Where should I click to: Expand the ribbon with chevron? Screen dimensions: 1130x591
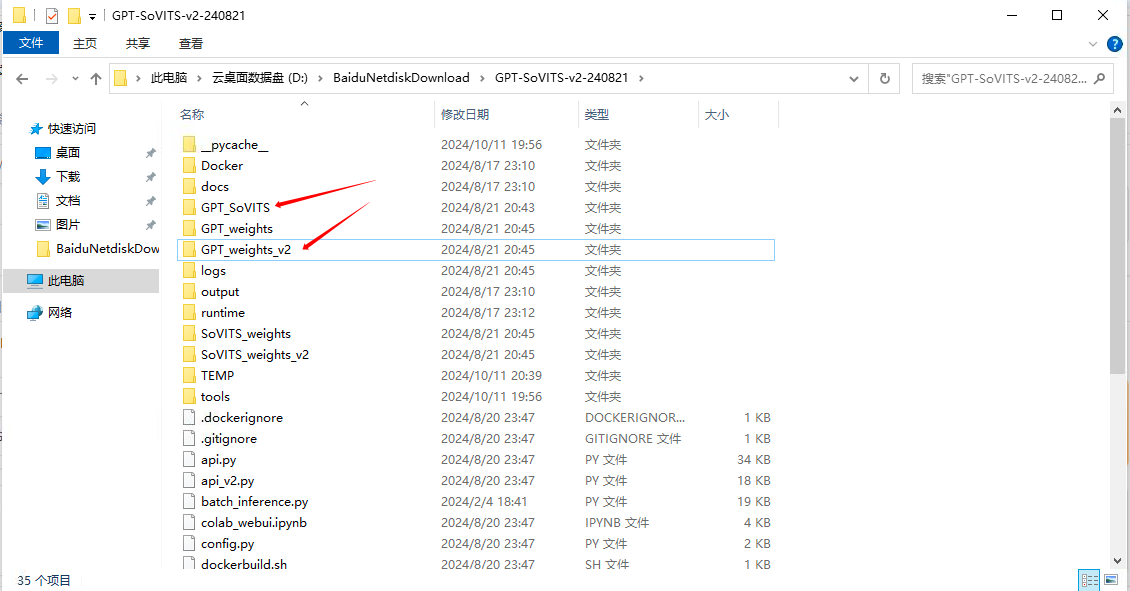coord(1093,44)
